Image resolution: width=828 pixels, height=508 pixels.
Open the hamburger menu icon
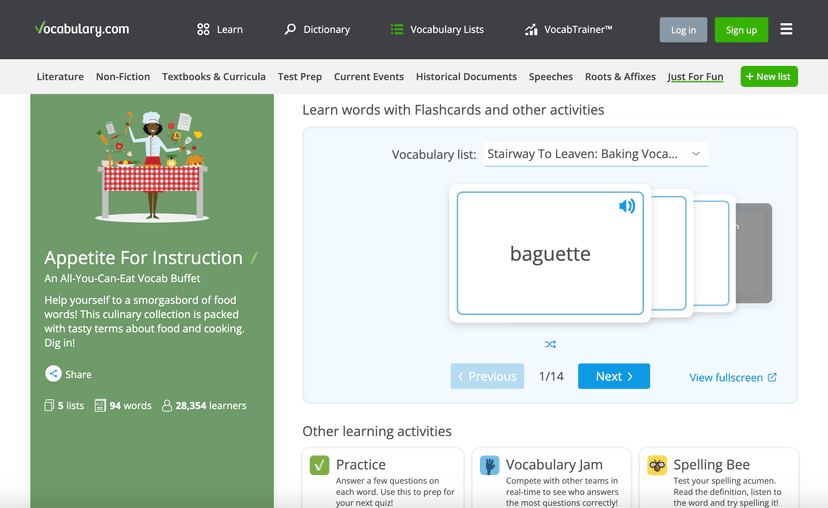(x=786, y=29)
